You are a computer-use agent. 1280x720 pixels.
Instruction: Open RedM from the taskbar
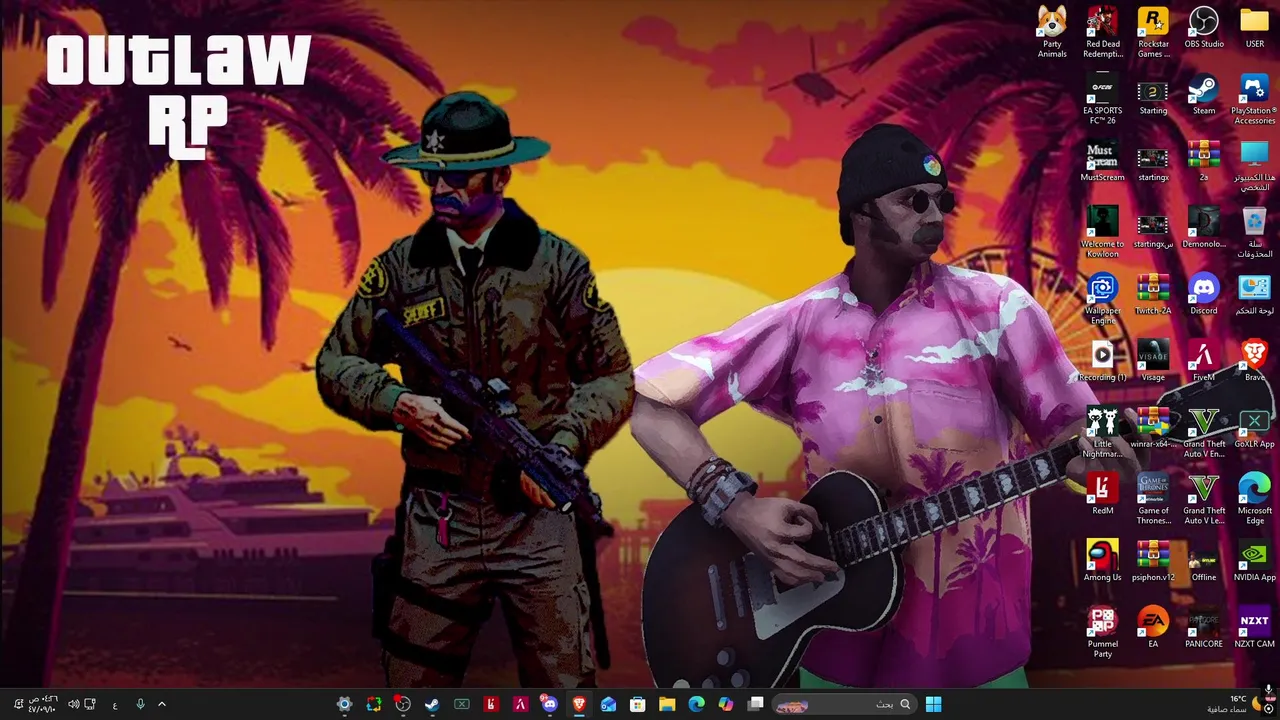coord(491,704)
